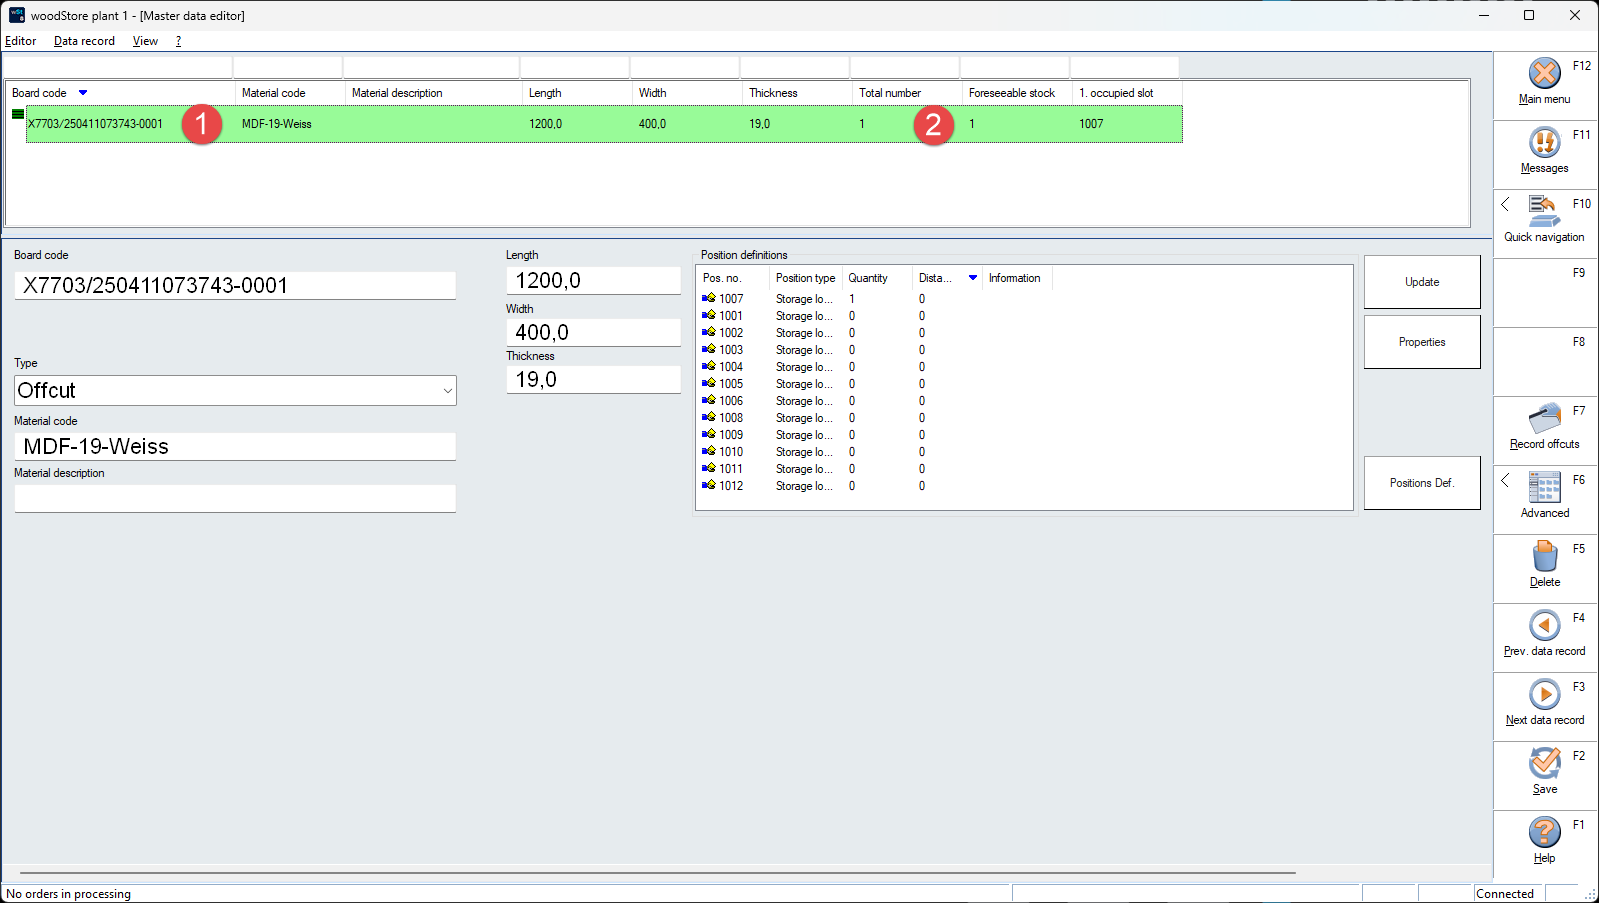Click the Dista... column sort arrow

pos(972,278)
